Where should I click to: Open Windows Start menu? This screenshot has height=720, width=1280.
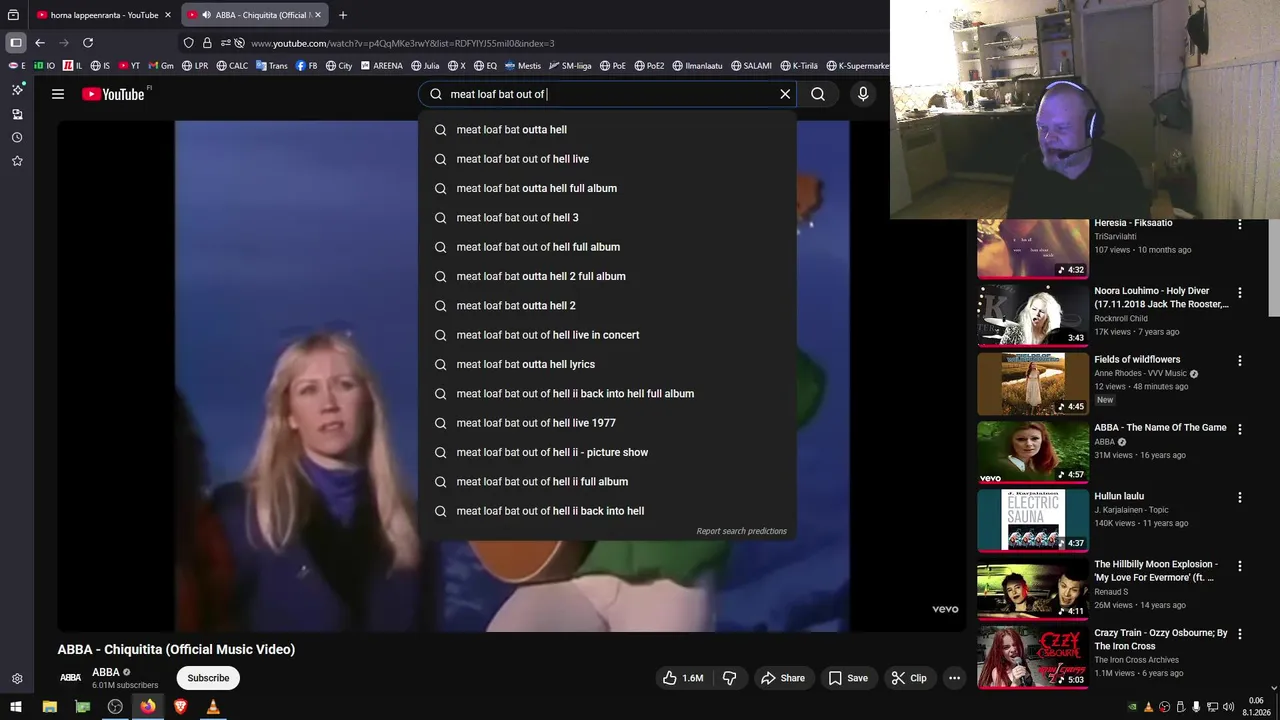click(16, 707)
